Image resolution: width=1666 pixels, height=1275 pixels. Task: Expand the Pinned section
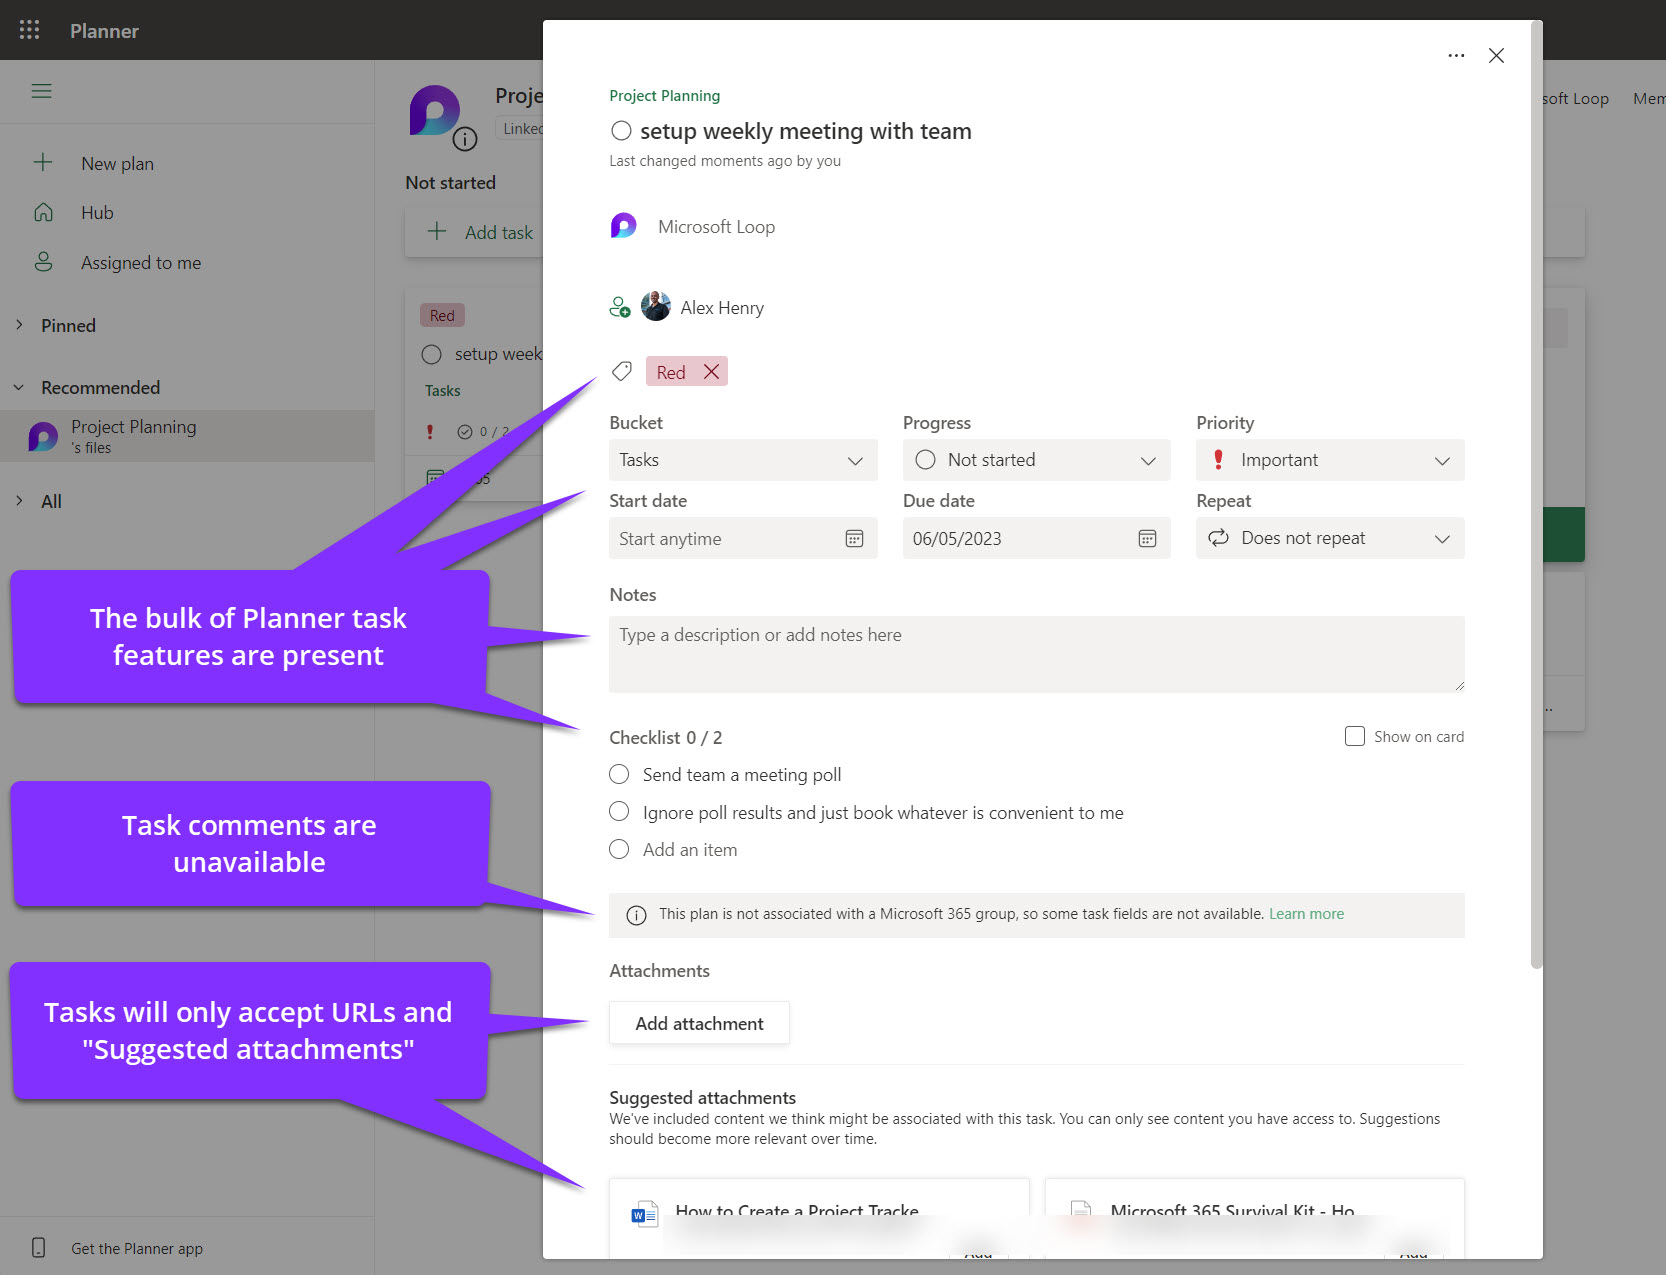point(19,325)
